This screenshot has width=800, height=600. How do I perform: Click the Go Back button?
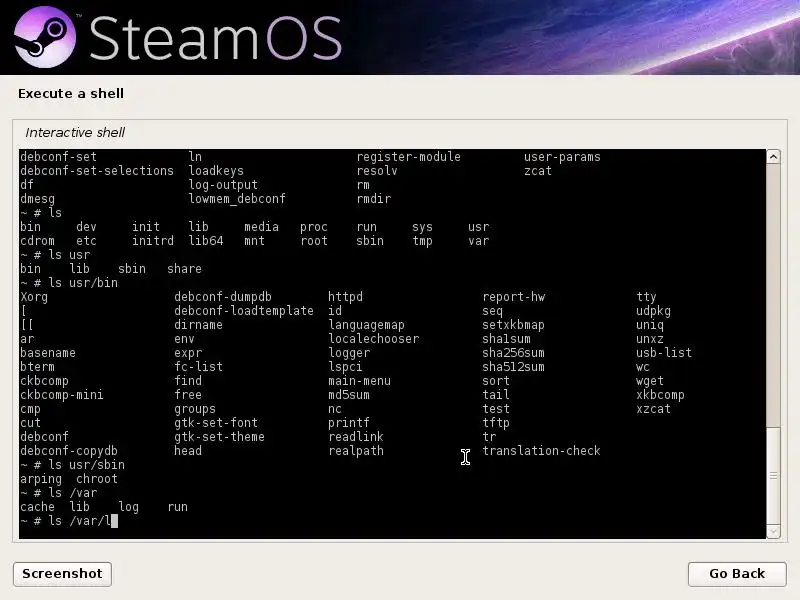[737, 574]
